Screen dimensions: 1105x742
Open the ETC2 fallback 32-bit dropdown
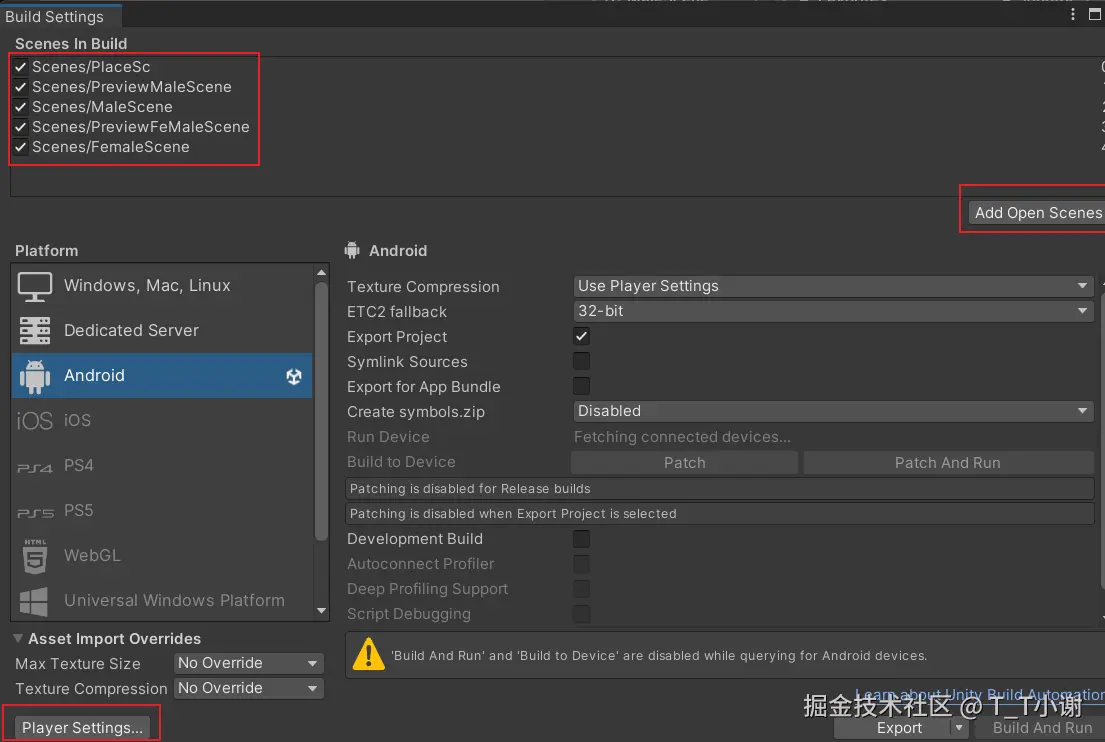point(833,311)
